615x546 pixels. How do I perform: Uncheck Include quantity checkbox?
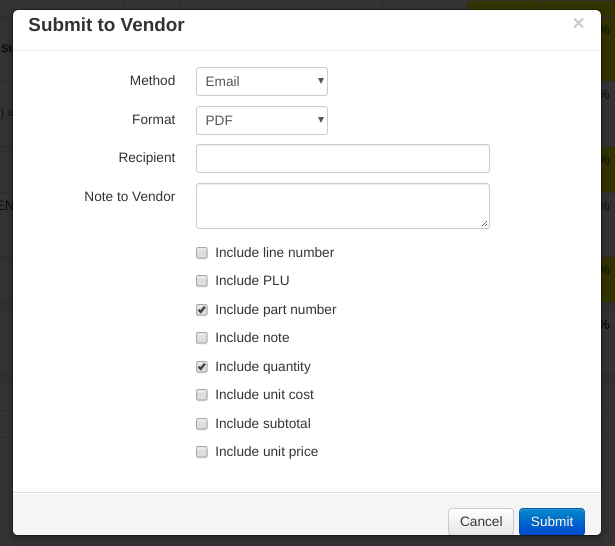tap(202, 367)
